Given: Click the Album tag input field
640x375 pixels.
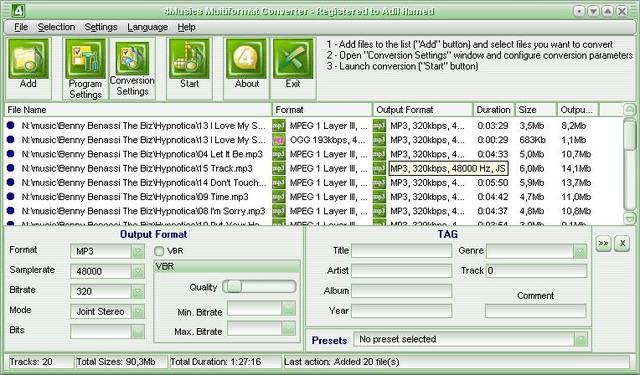Looking at the screenshot, I should 402,291.
